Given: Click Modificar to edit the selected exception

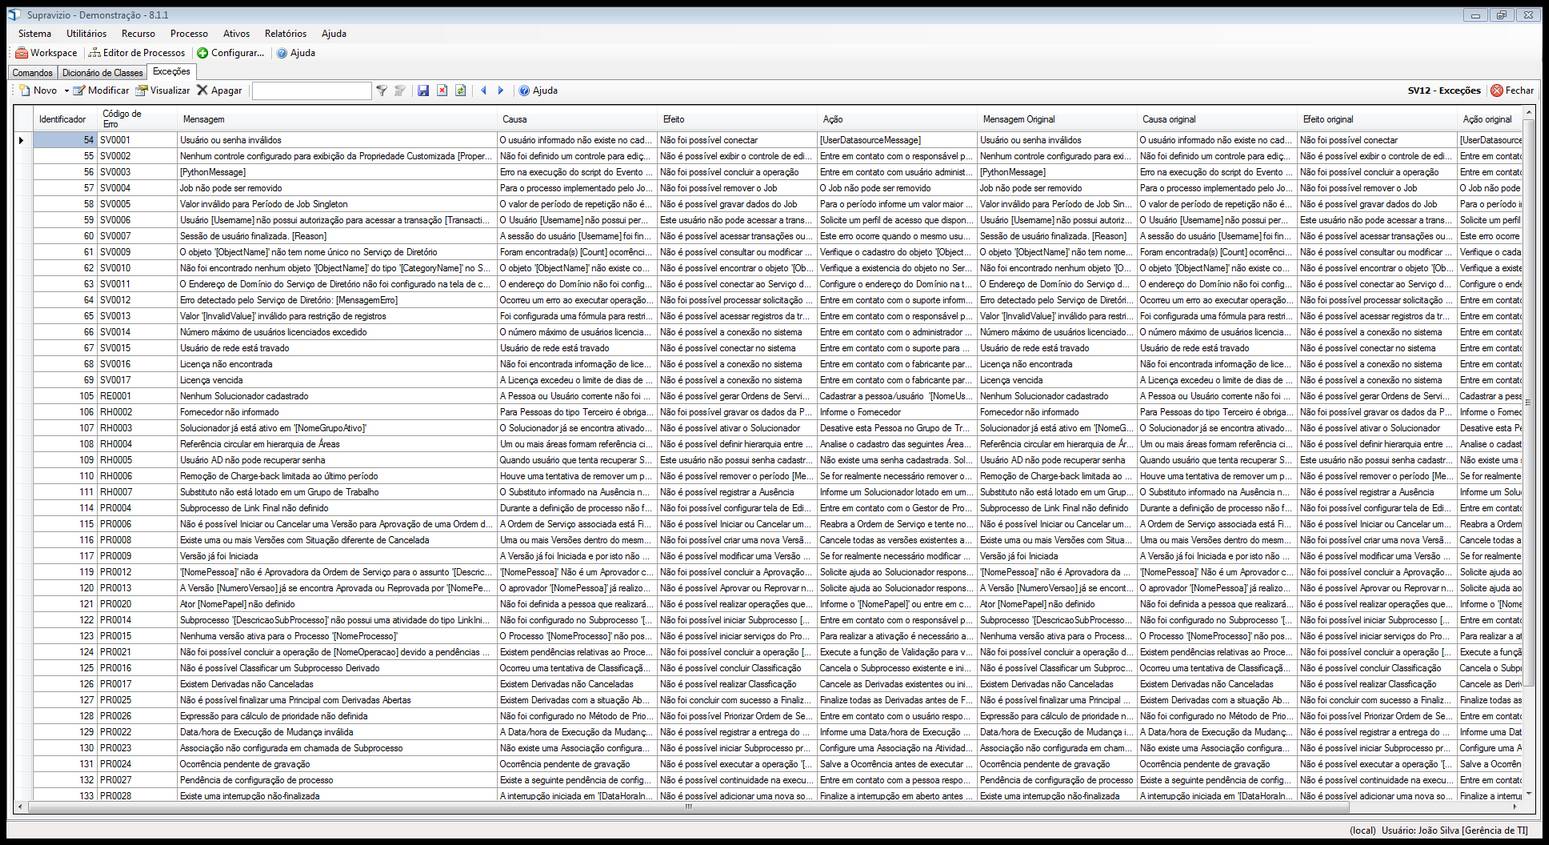Looking at the screenshot, I should pyautogui.click(x=100, y=90).
